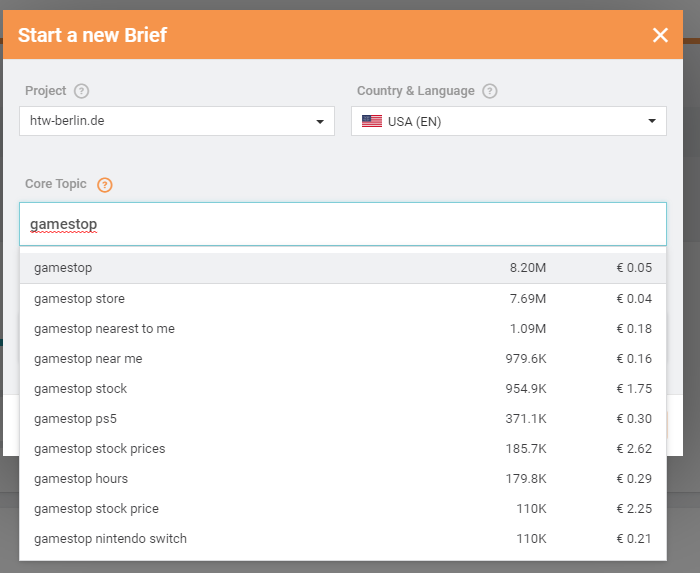The width and height of the screenshot is (700, 573).
Task: Choose 'gamestop nintendo switch' suggestion
Action: tap(343, 539)
